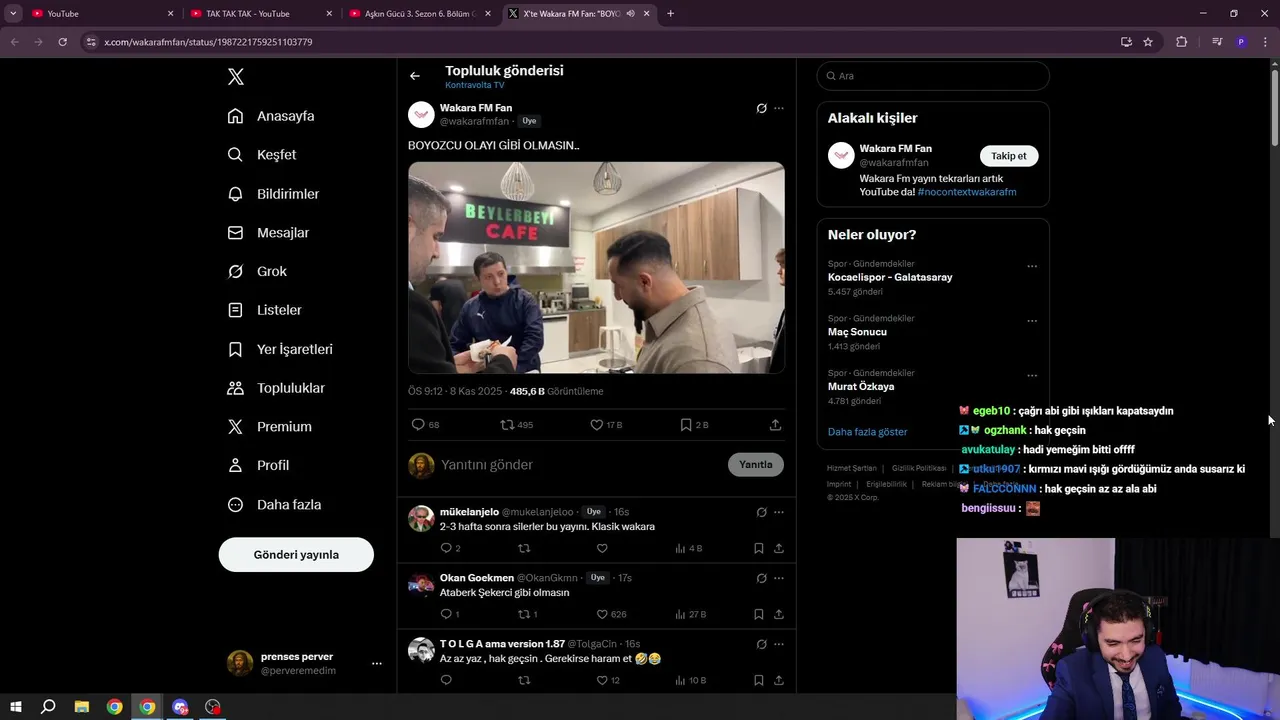Image resolution: width=1280 pixels, height=720 pixels.
Task: Bookmark Okan Goekmen's reply
Action: [759, 614]
